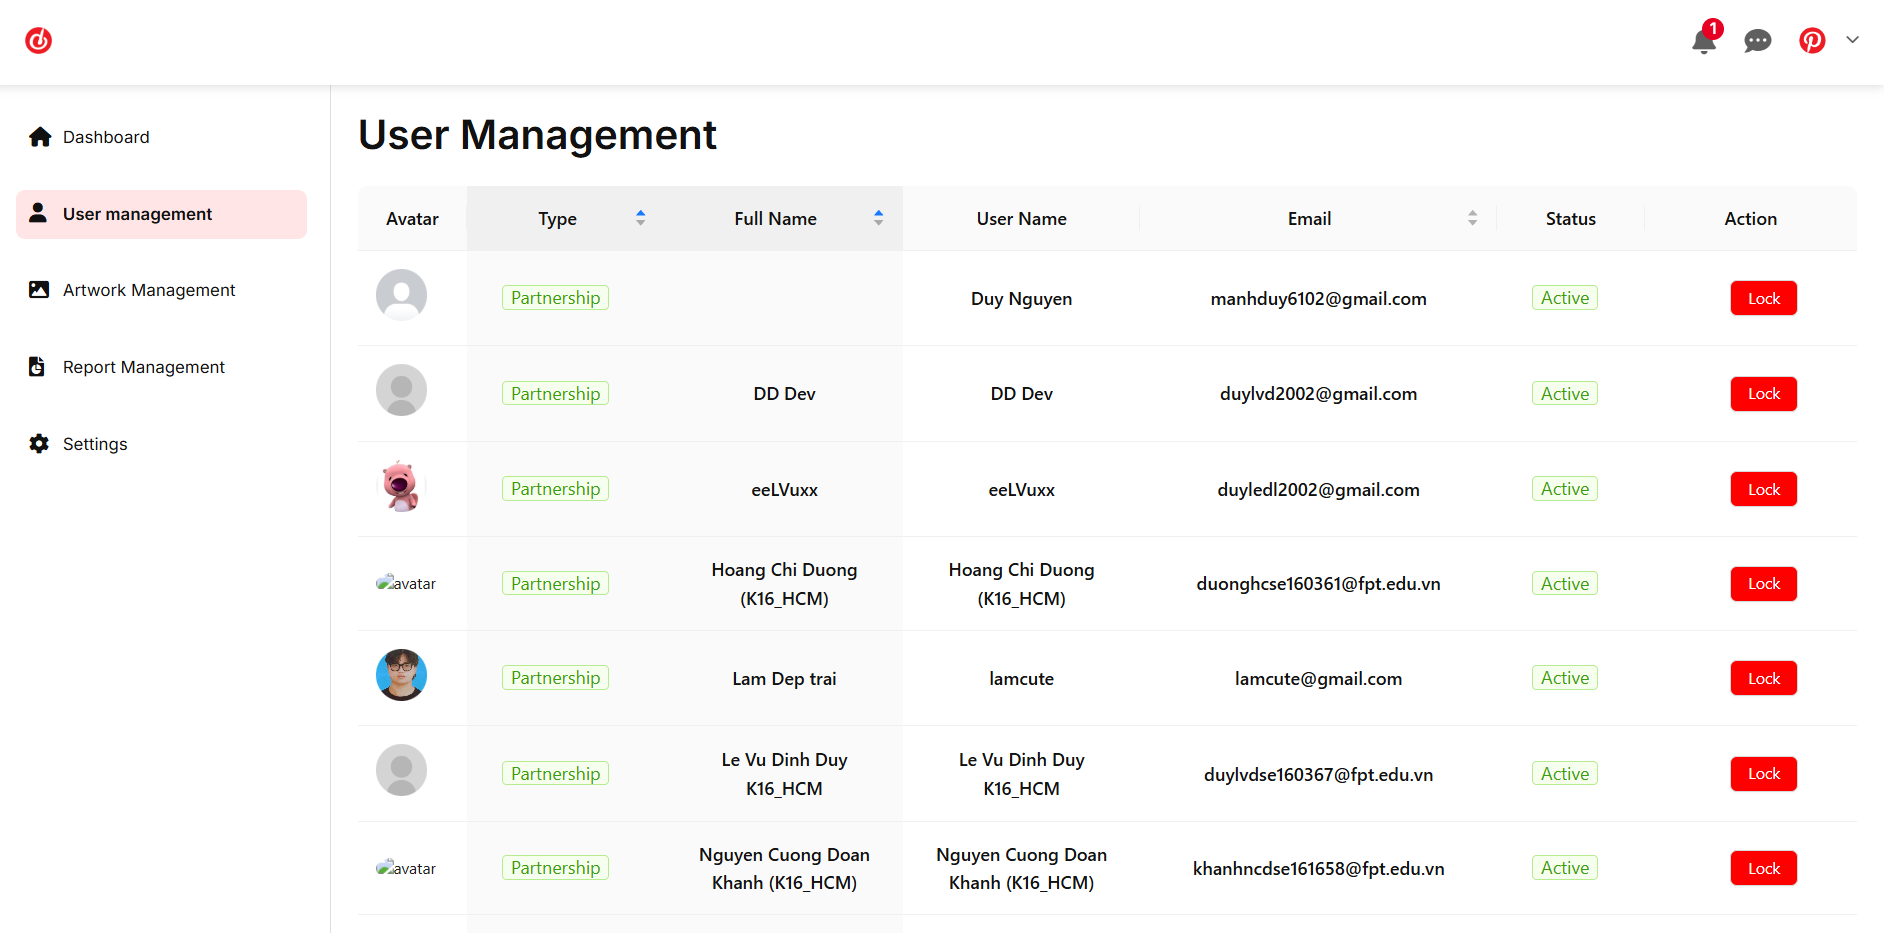Click the Artwork Management image icon
The image size is (1884, 933).
[x=39, y=290]
